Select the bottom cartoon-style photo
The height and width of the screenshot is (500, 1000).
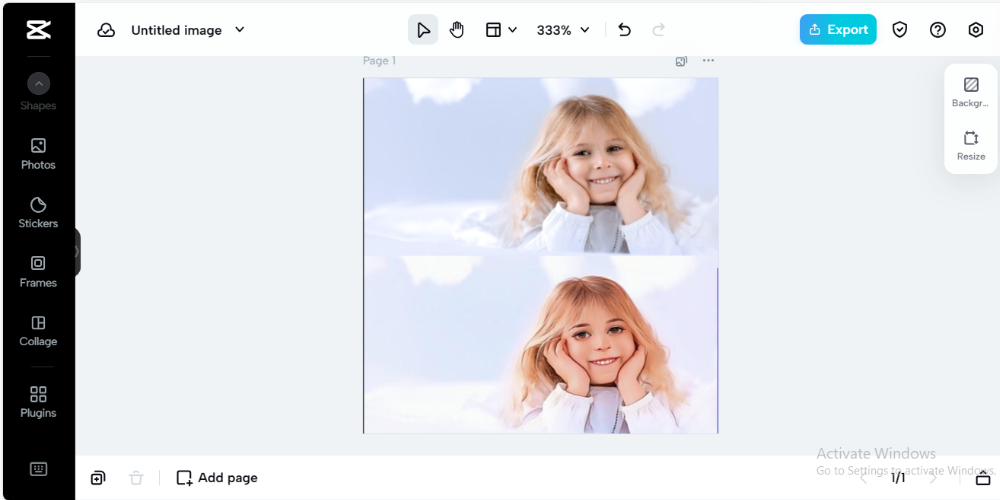[540, 344]
